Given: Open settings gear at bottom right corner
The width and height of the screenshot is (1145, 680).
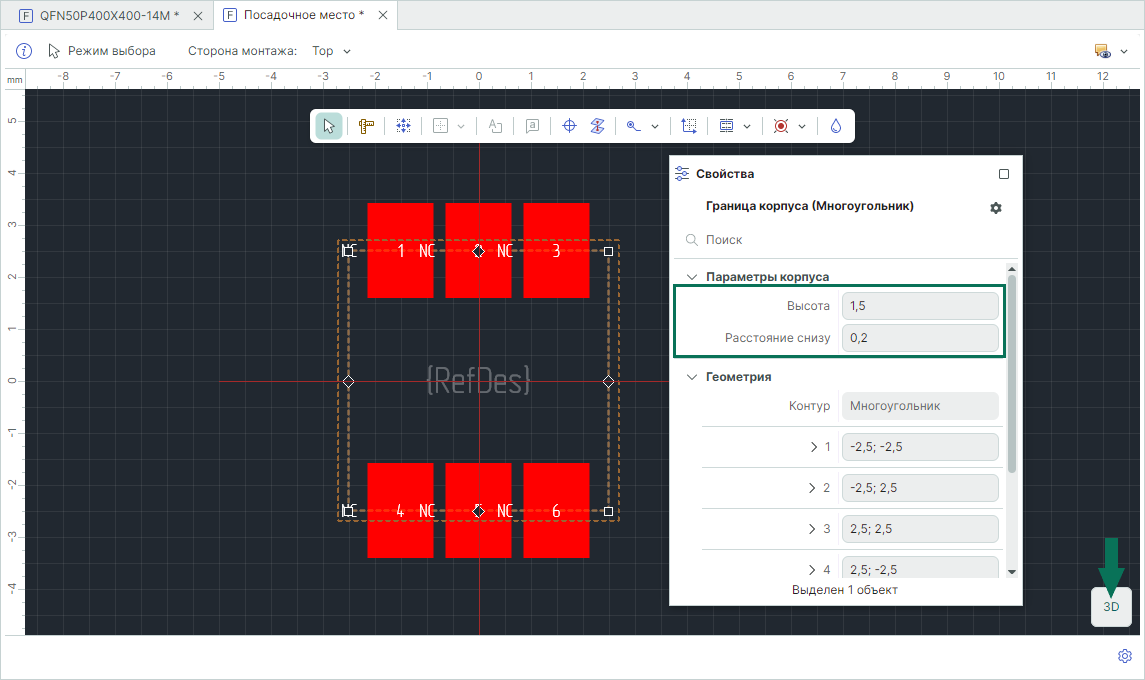Looking at the screenshot, I should 1124,656.
